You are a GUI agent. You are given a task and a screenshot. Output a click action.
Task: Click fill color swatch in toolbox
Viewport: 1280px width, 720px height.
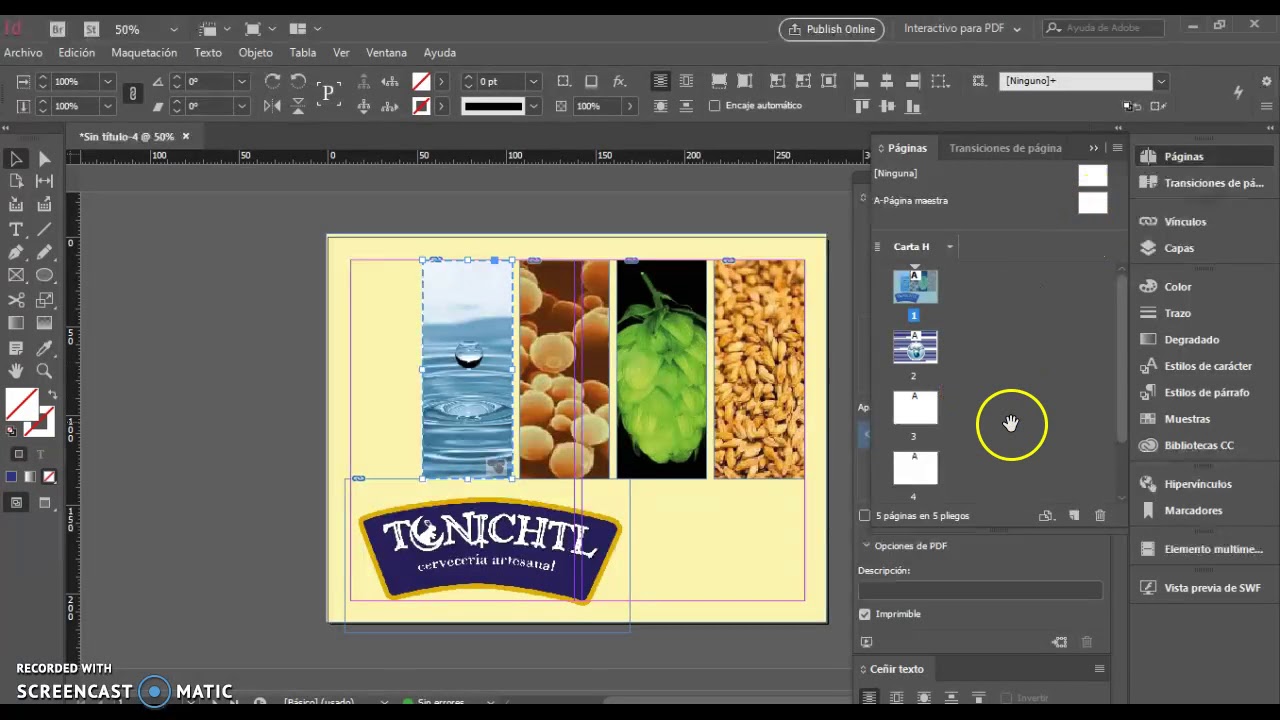(20, 404)
